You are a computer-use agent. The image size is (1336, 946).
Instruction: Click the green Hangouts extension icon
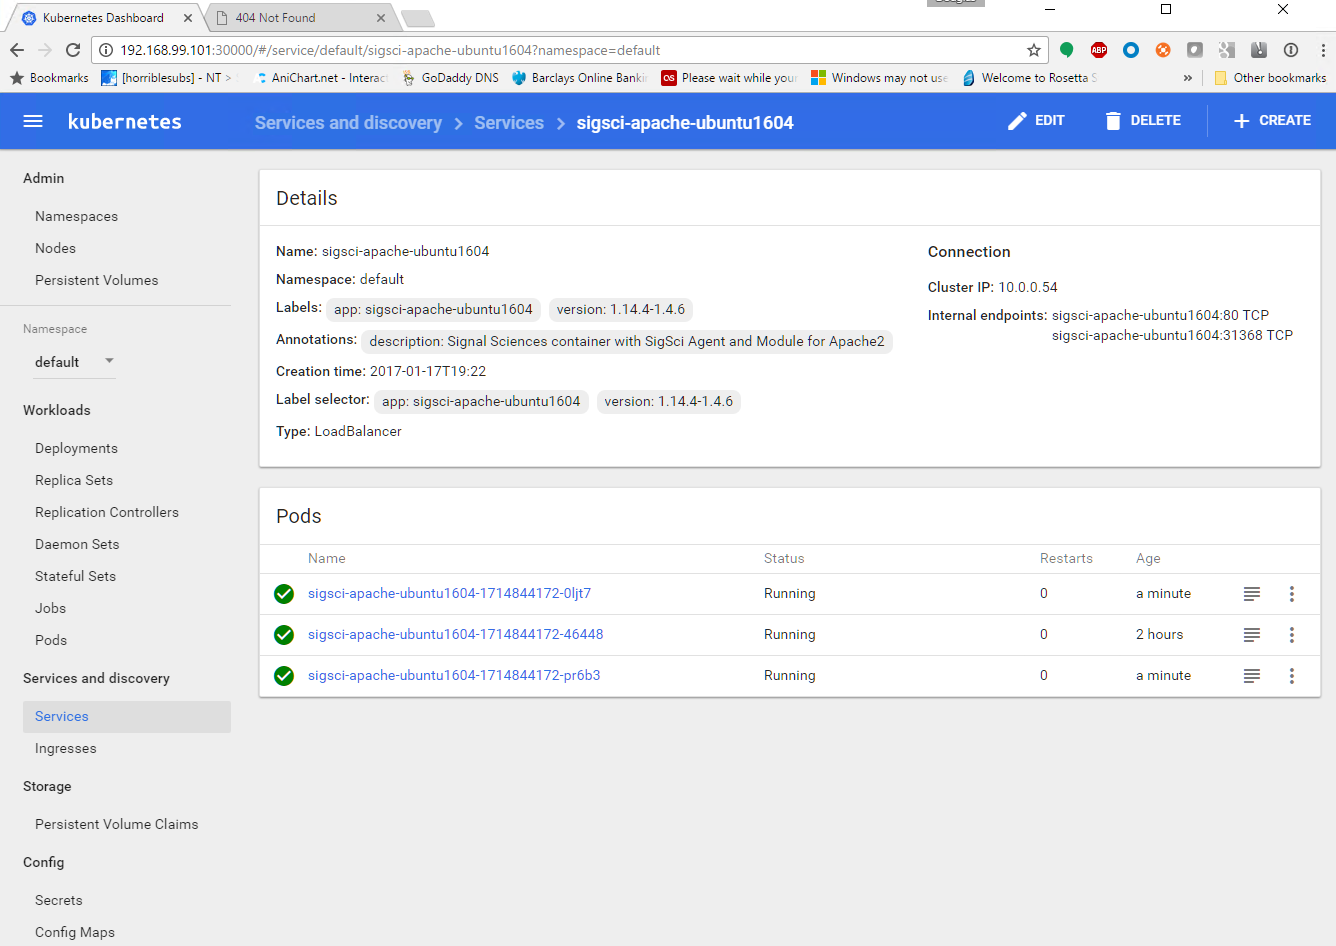tap(1067, 50)
